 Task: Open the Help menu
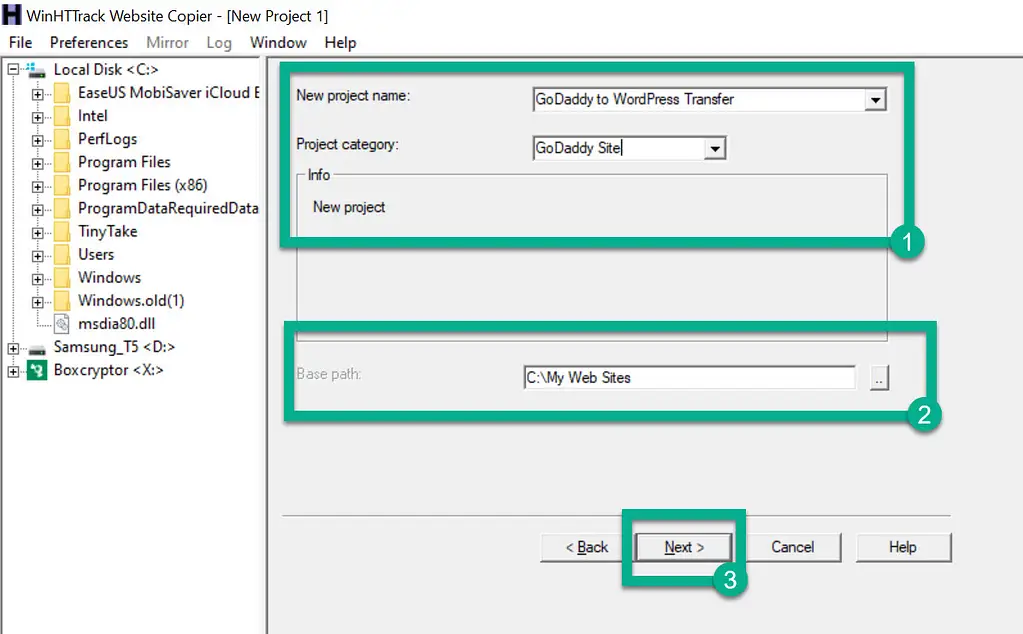(340, 42)
